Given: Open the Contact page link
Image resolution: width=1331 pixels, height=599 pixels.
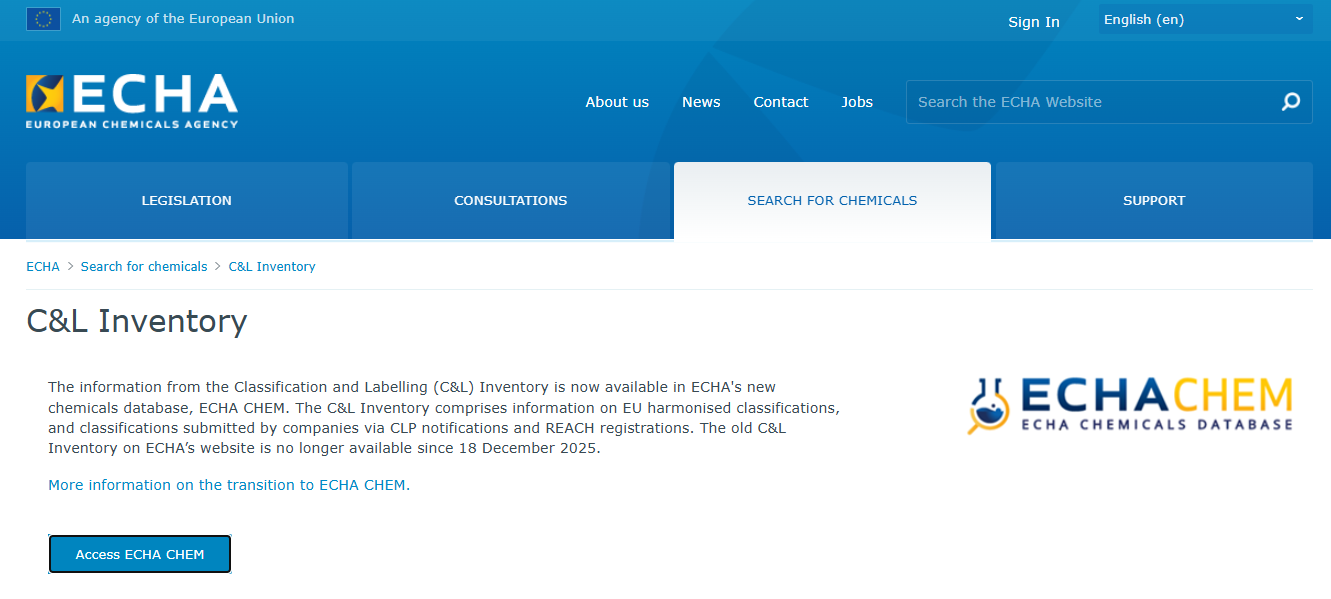Looking at the screenshot, I should 780,102.
